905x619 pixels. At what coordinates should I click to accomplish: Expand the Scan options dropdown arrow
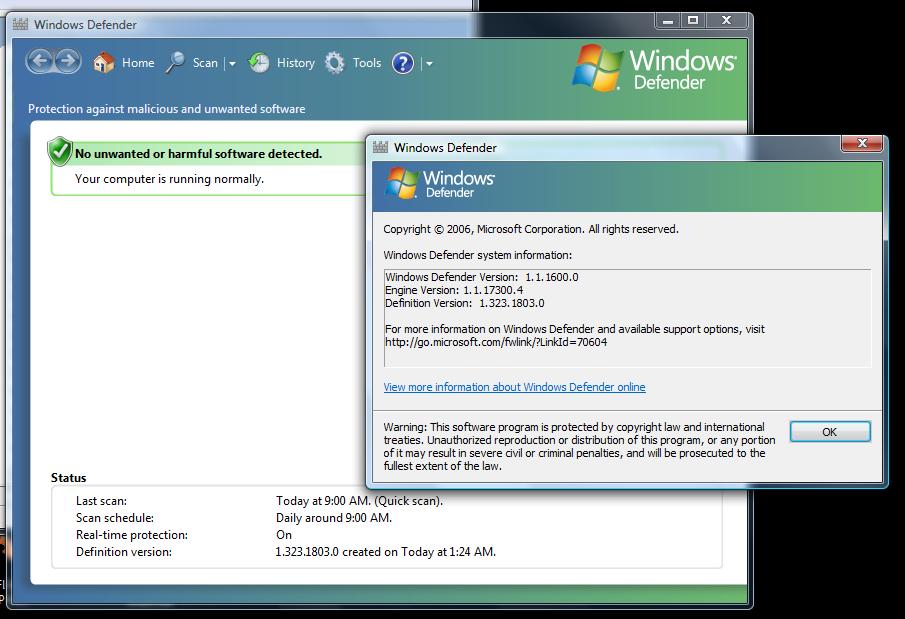click(x=232, y=64)
